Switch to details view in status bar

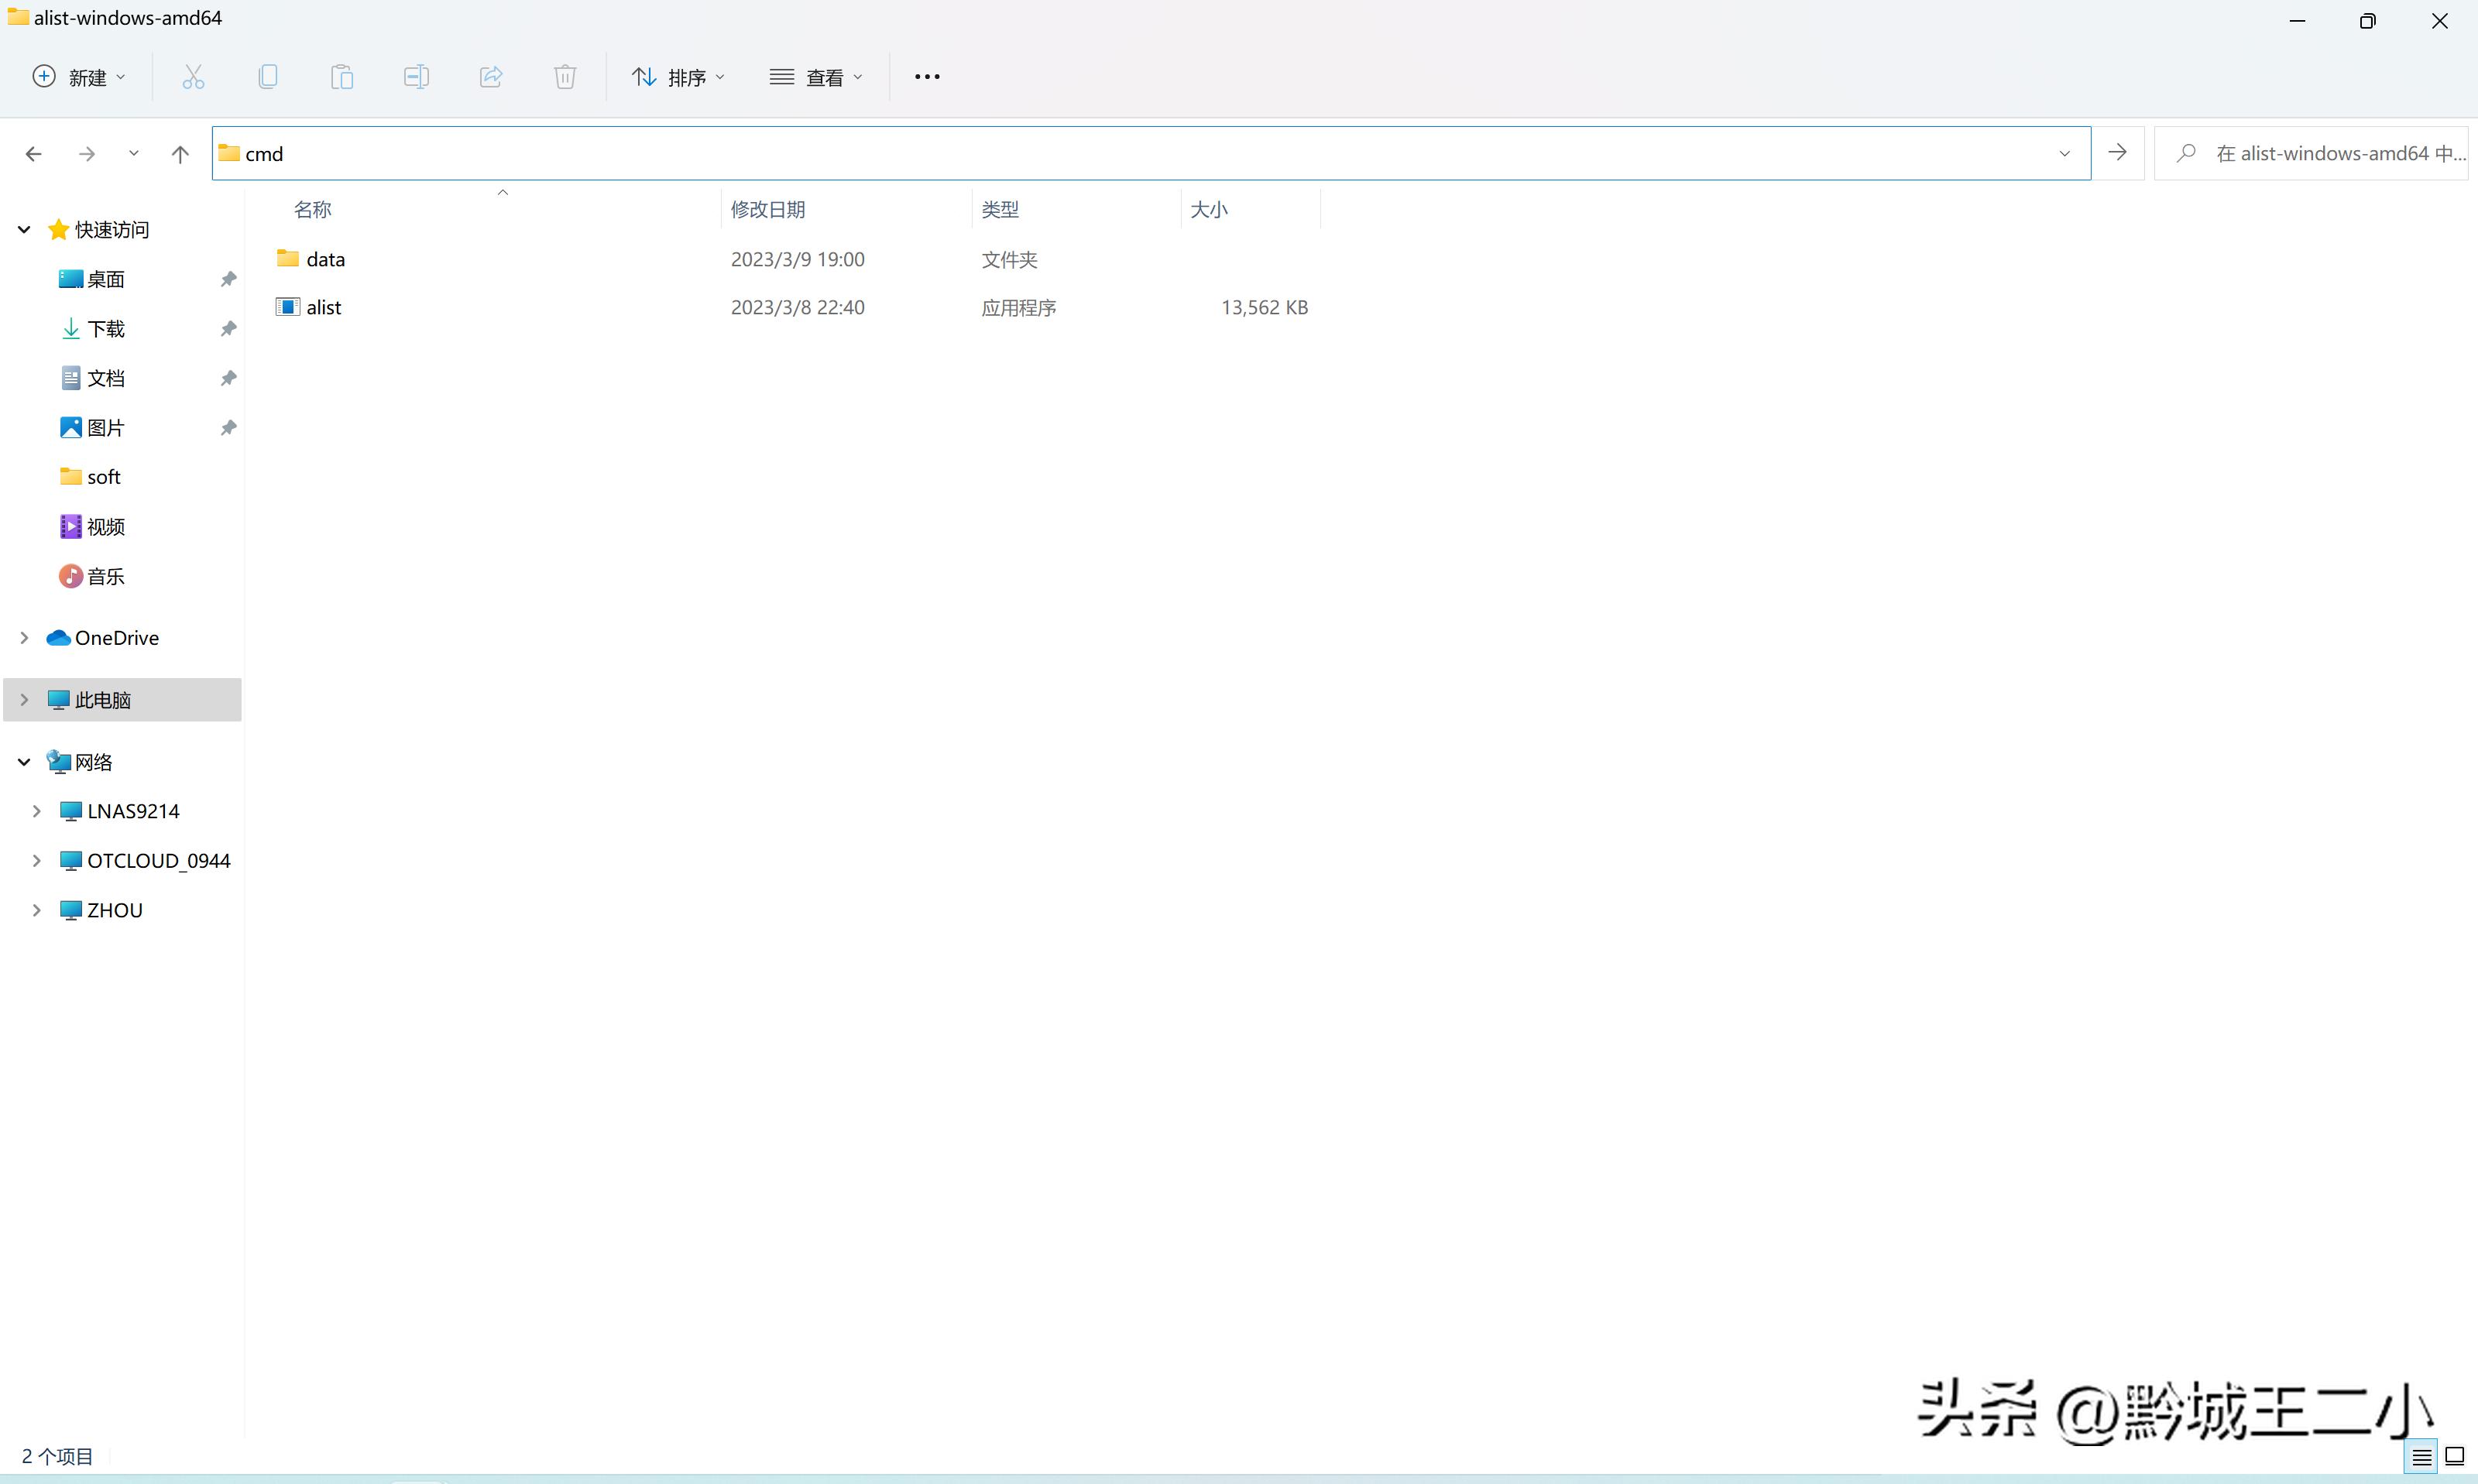[2421, 1457]
